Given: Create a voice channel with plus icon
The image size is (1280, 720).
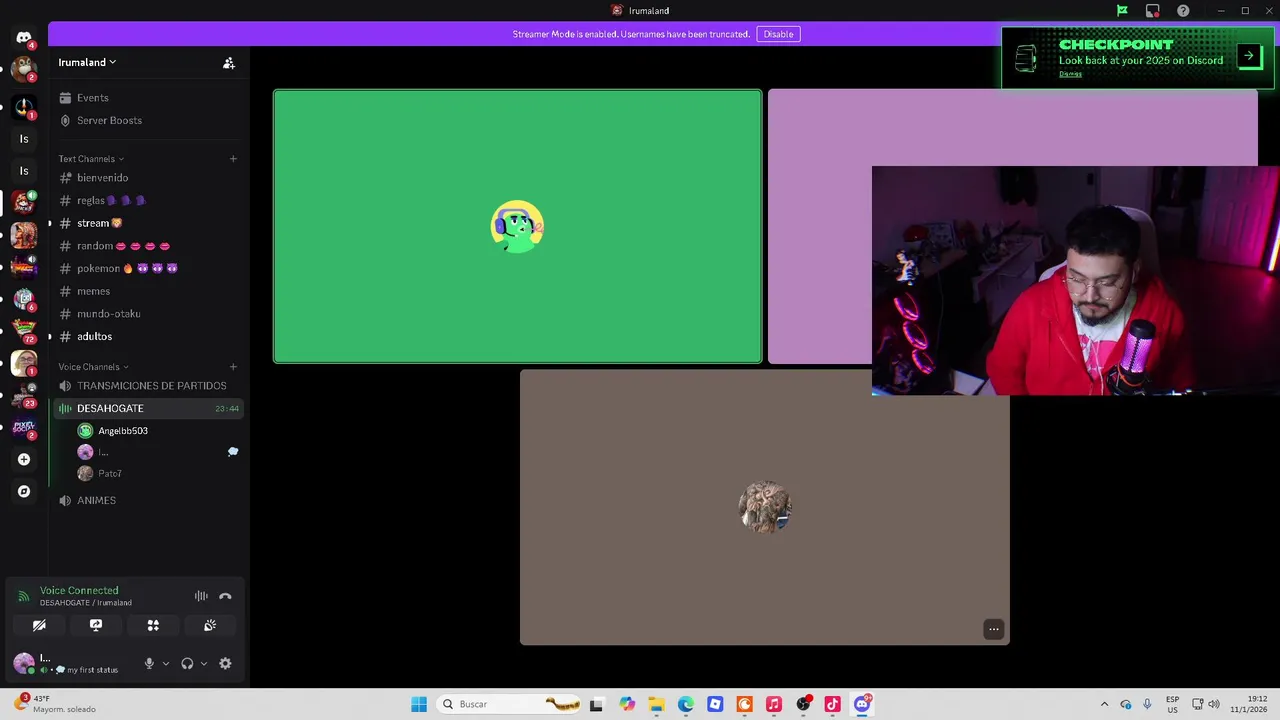Looking at the screenshot, I should coord(233,367).
